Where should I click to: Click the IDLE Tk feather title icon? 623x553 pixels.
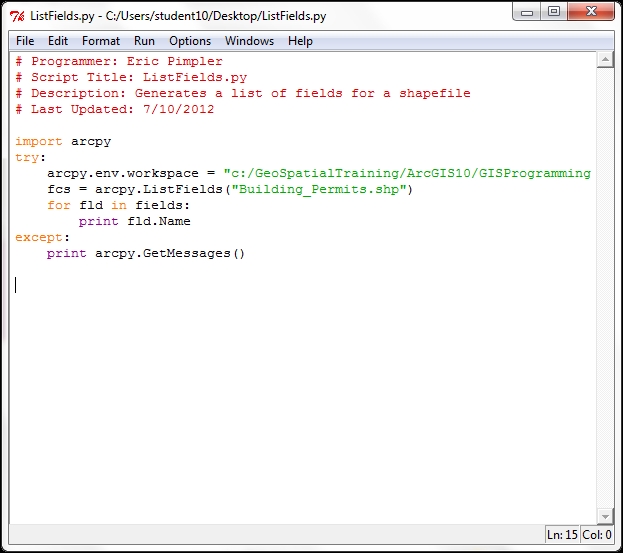pyautogui.click(x=17, y=16)
